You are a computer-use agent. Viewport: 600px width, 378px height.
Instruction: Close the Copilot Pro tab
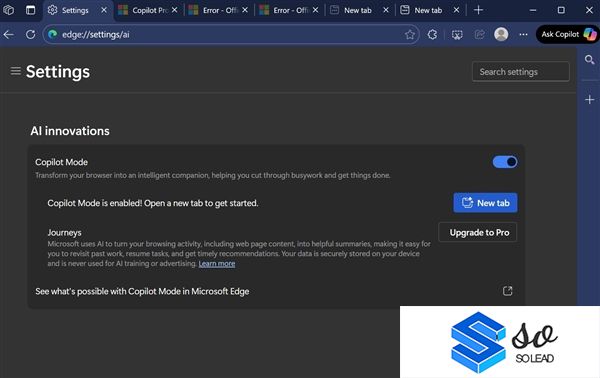[174, 10]
